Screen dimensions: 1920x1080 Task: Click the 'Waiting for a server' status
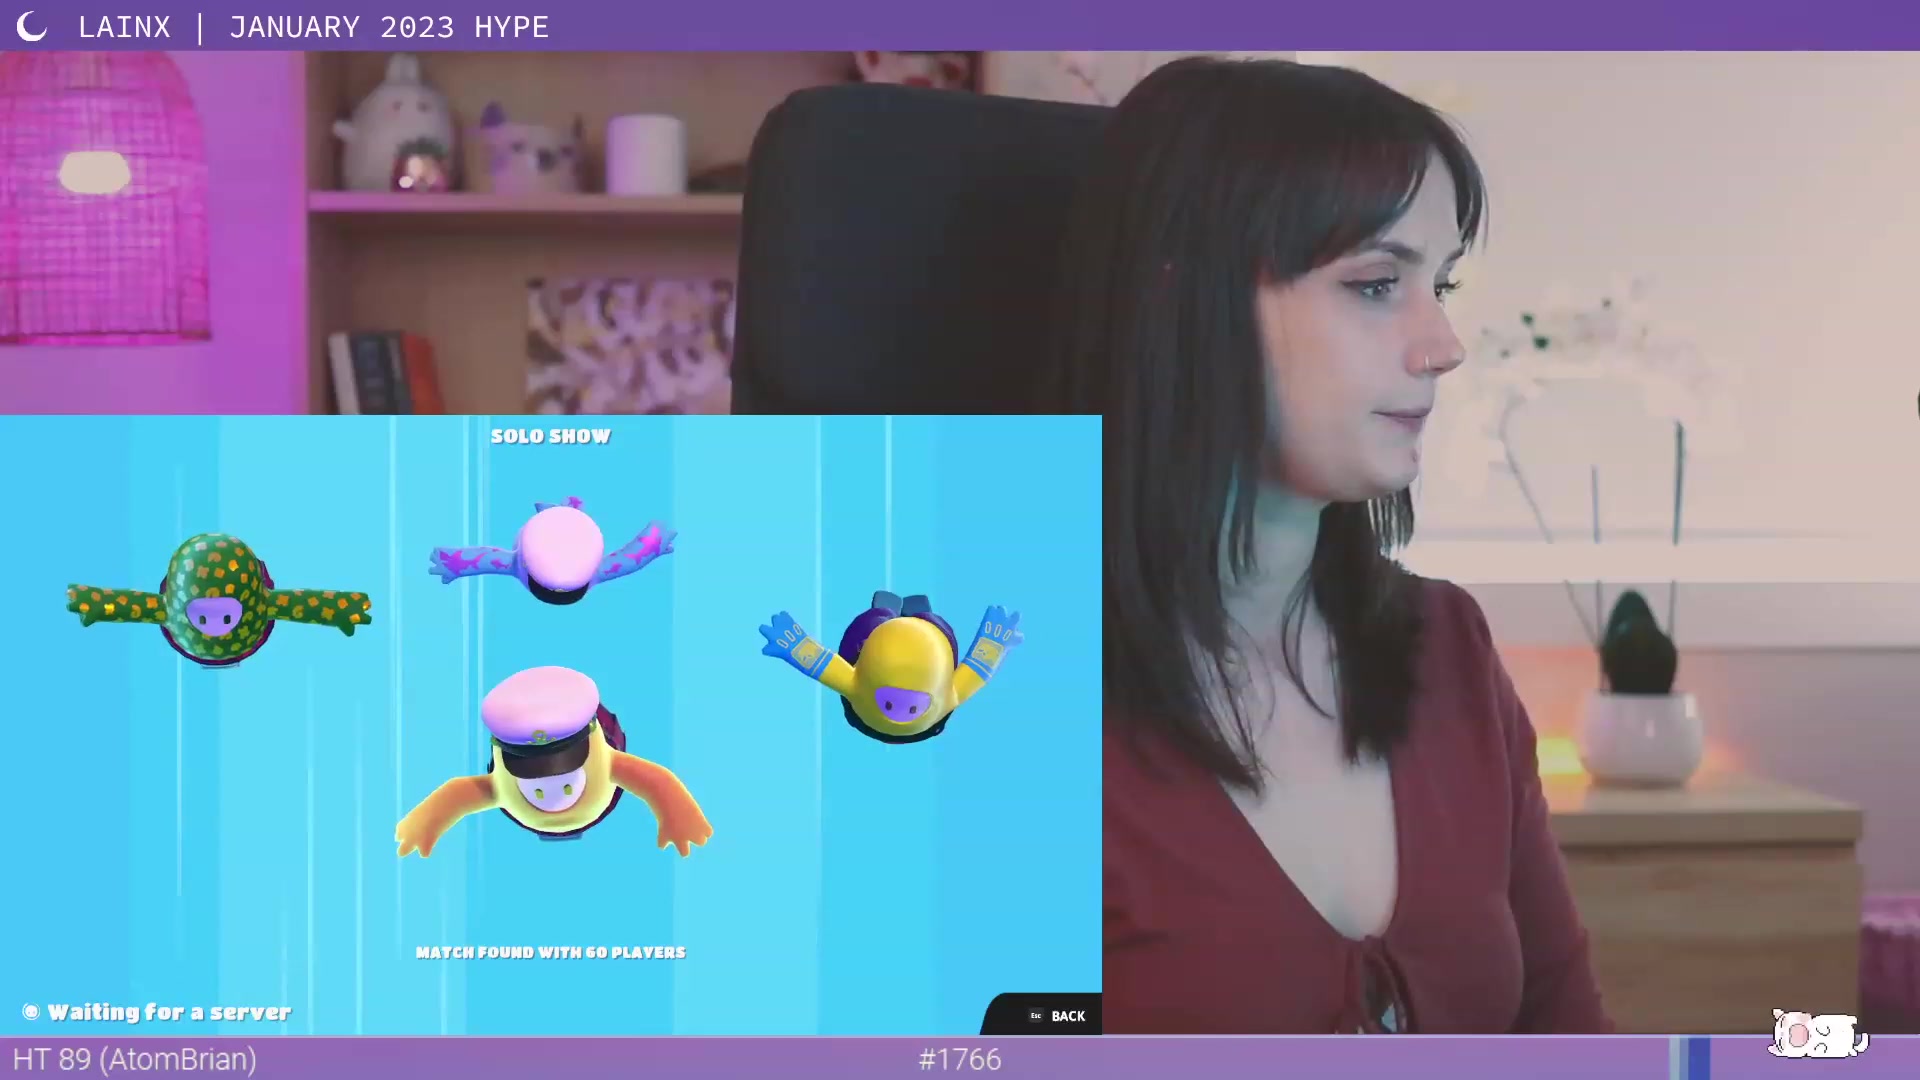click(x=169, y=1012)
